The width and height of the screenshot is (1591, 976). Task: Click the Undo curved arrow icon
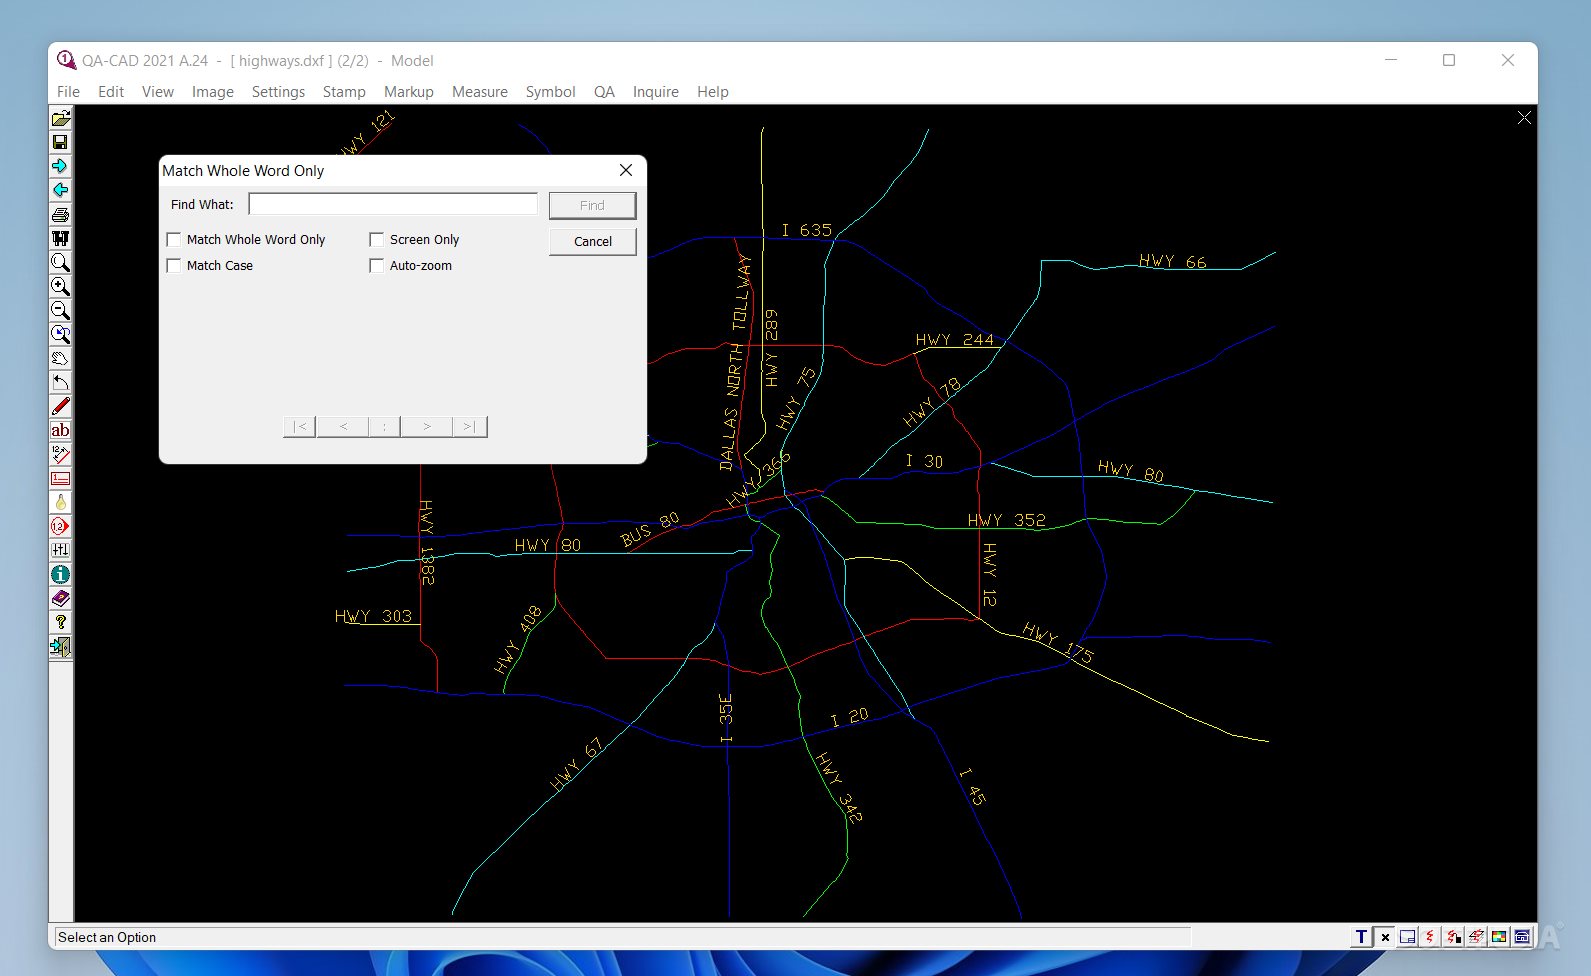pyautogui.click(x=60, y=382)
